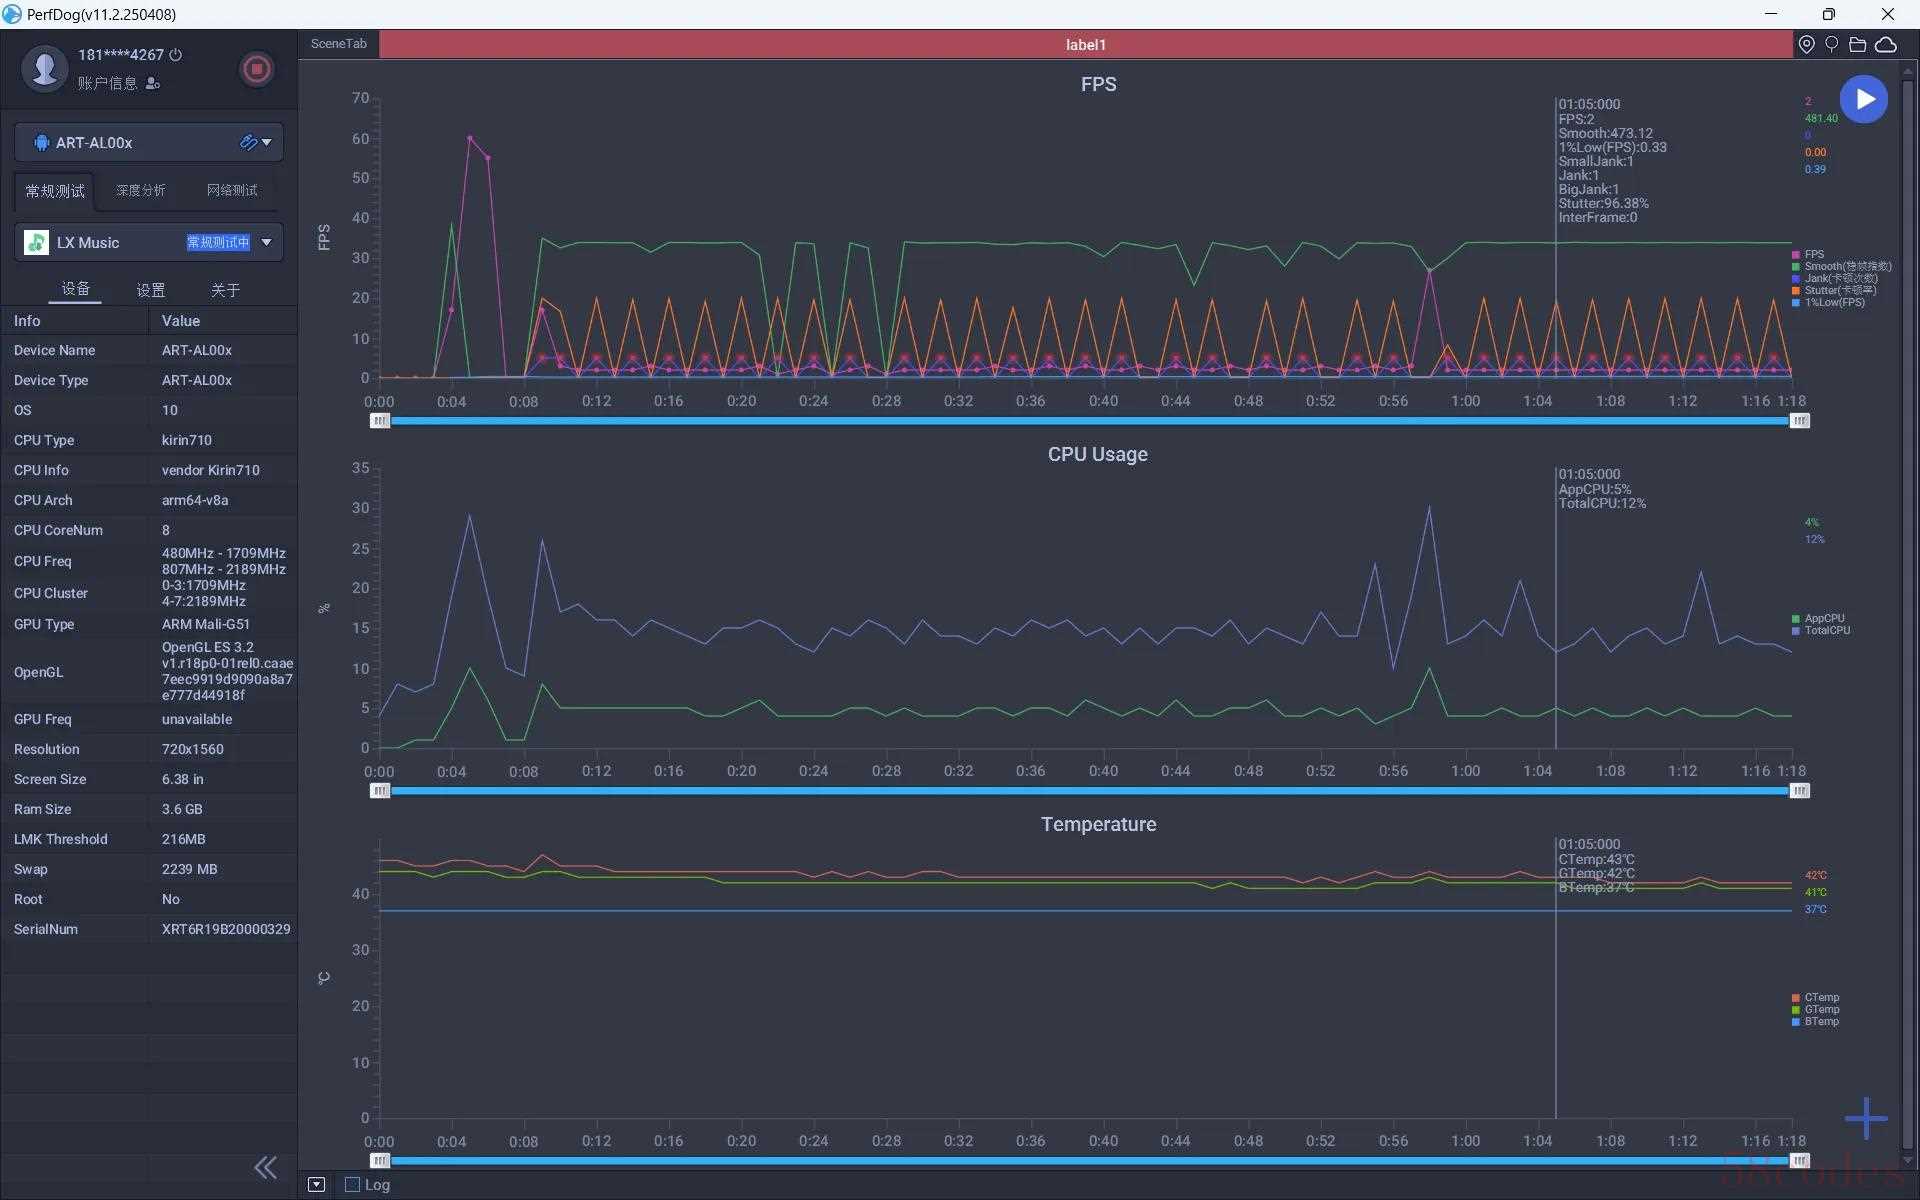Click right handle of CPU Usage range slider
The width and height of the screenshot is (1920, 1200).
[1799, 791]
